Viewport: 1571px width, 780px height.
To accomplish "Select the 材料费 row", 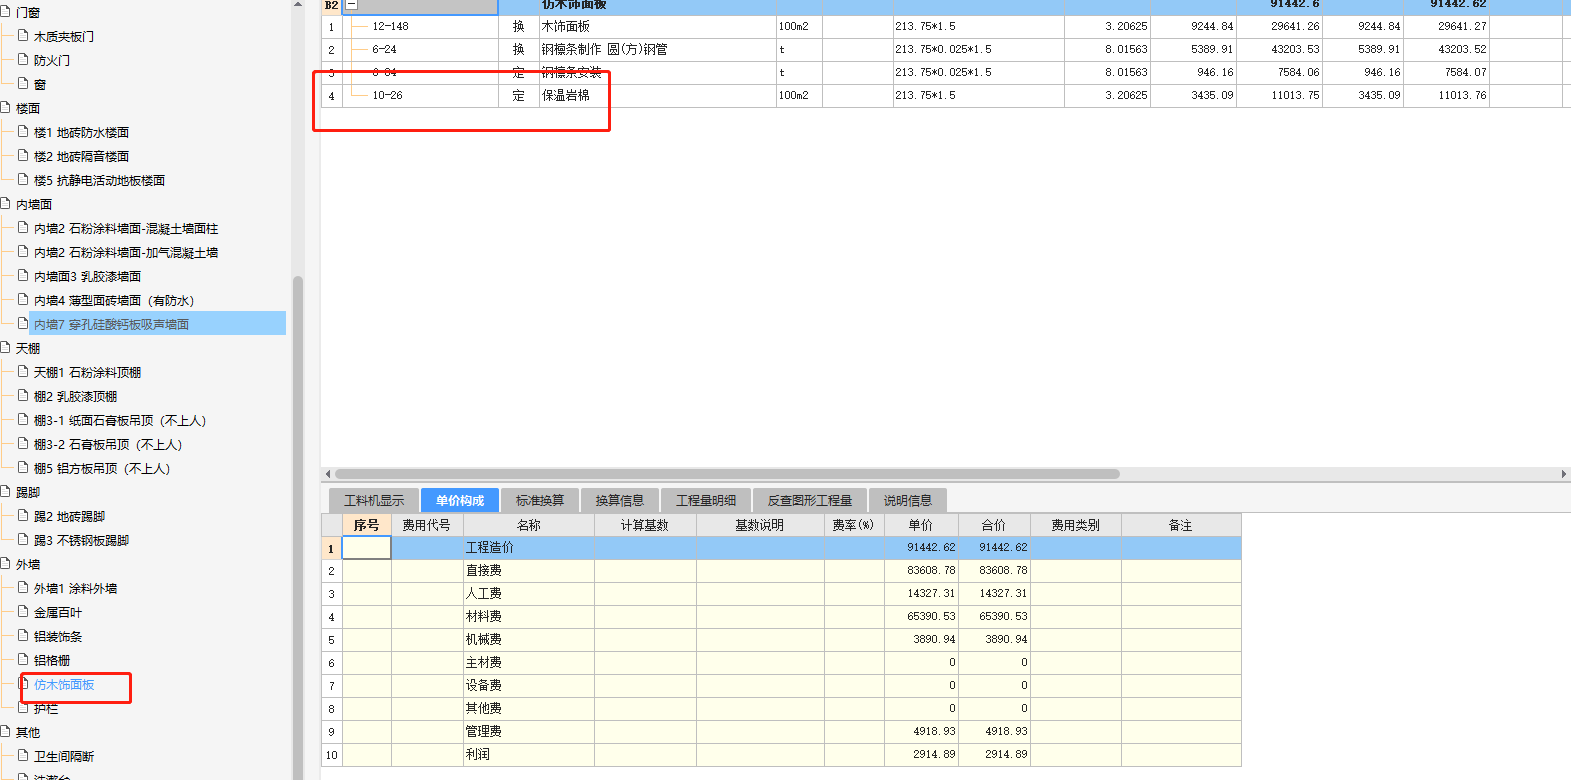I will pos(781,617).
